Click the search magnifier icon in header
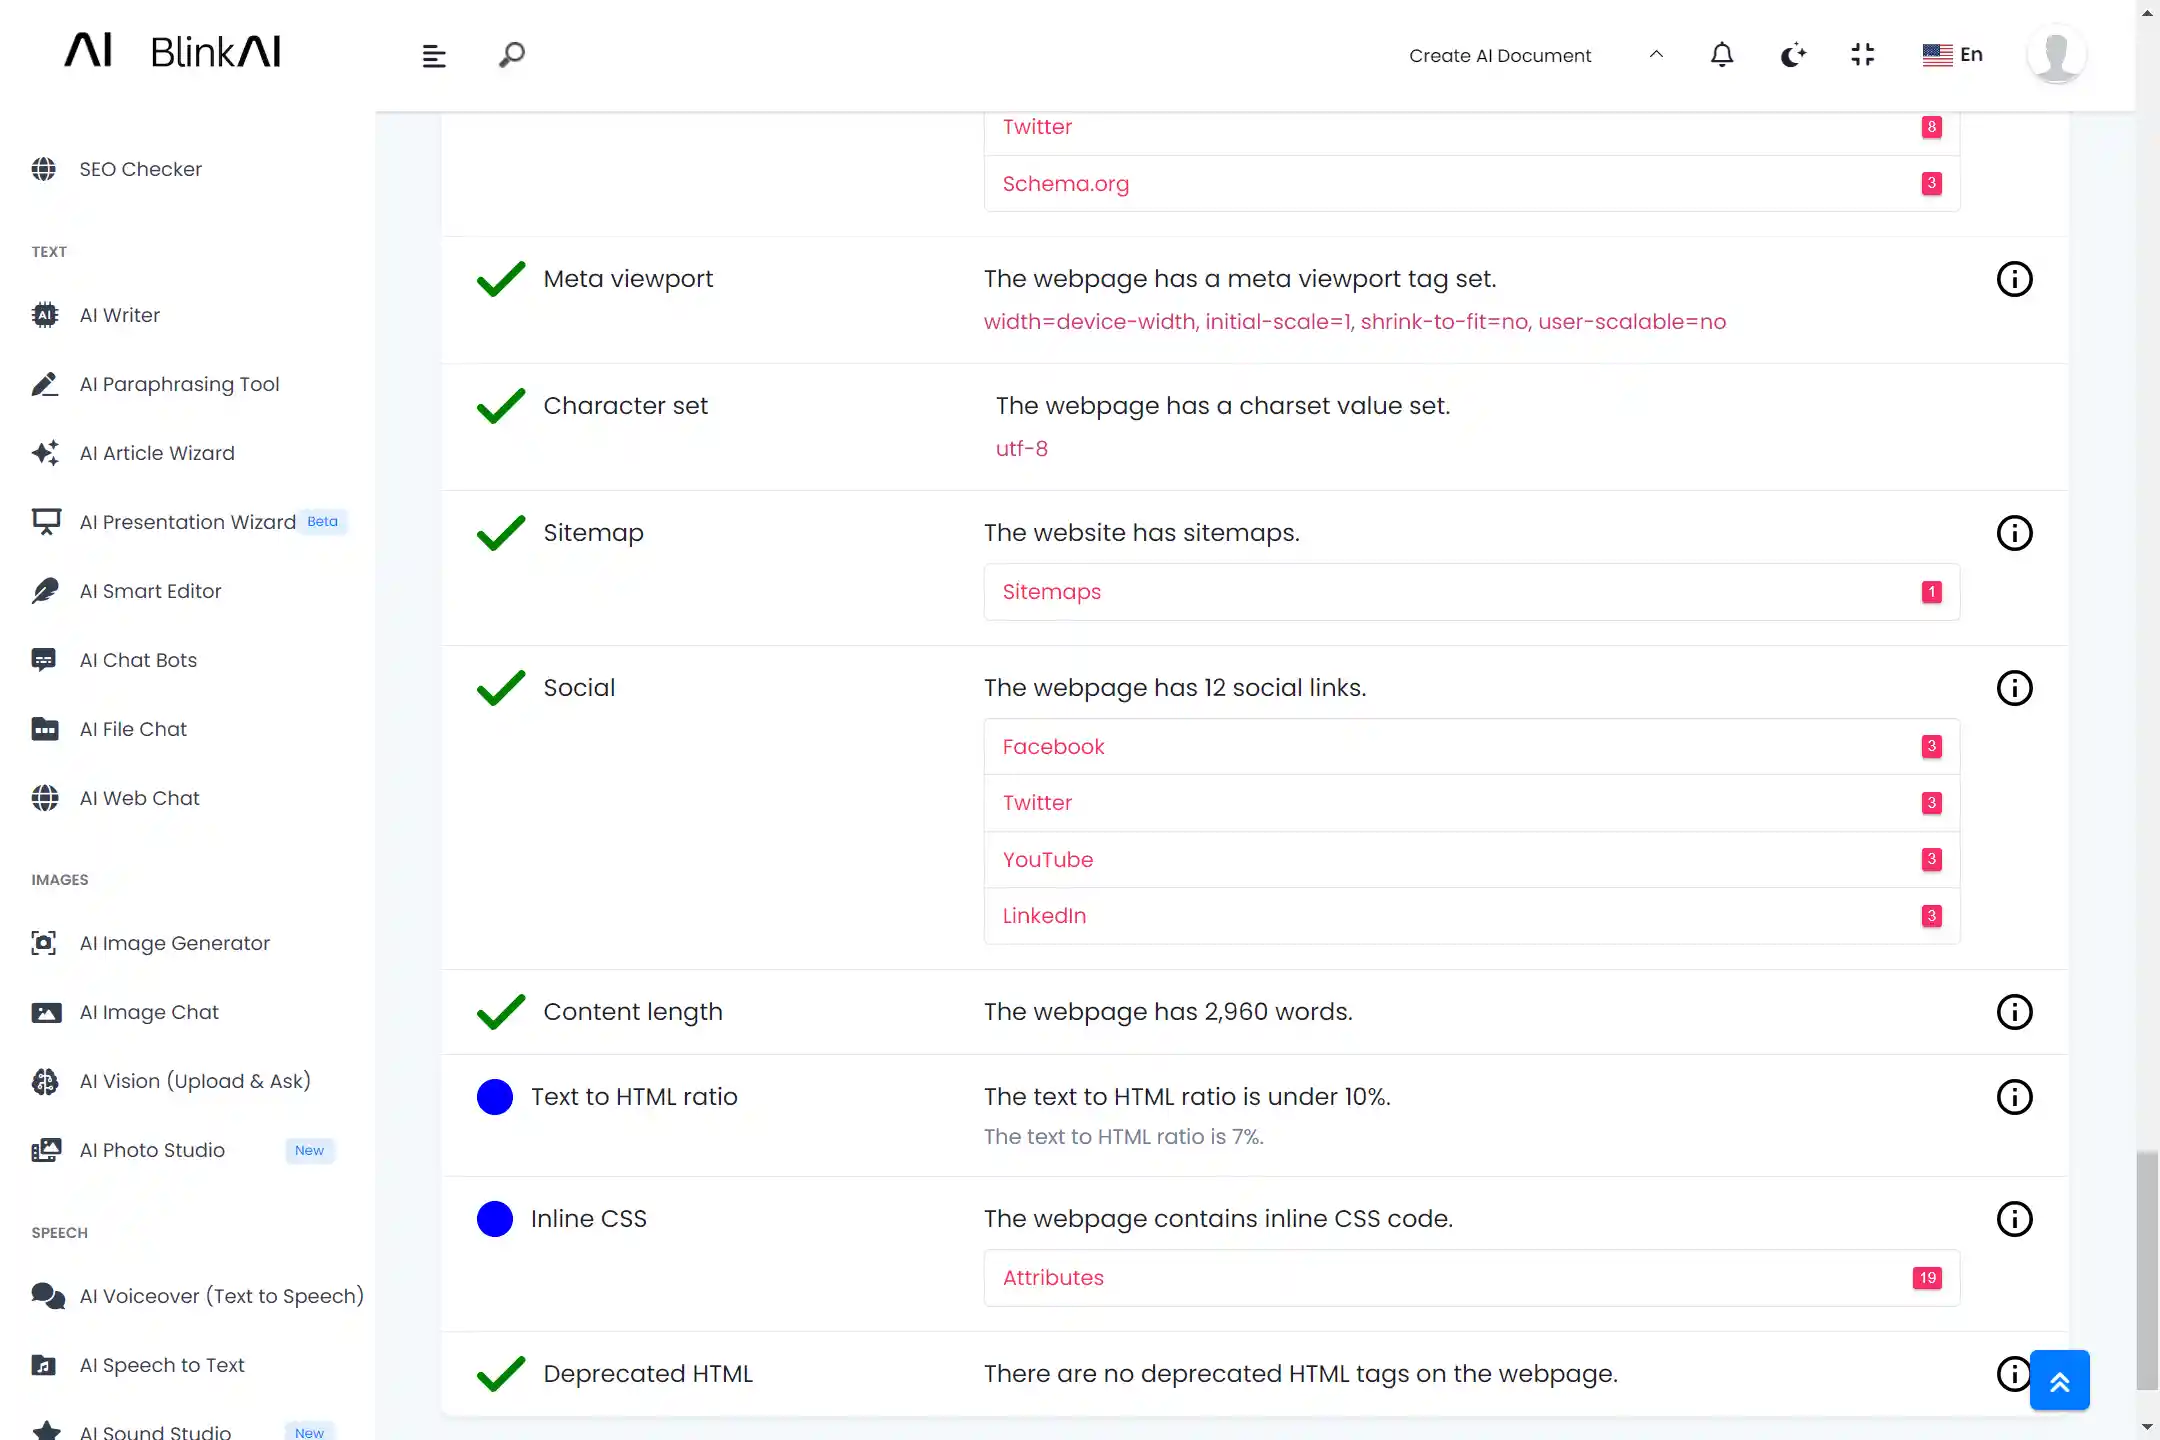This screenshot has height=1440, width=2160. click(511, 55)
